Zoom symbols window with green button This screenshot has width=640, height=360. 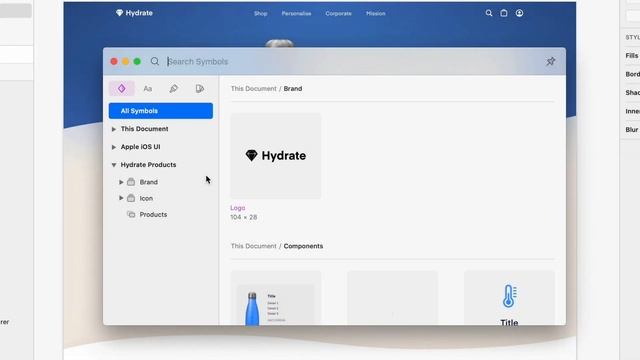(x=137, y=62)
